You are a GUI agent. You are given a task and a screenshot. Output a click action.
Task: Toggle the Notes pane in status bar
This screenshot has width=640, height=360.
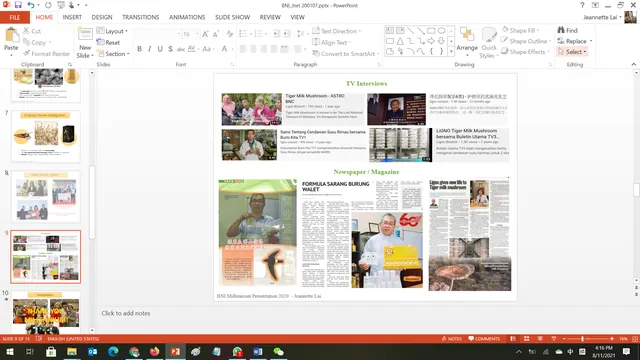pos(451,339)
